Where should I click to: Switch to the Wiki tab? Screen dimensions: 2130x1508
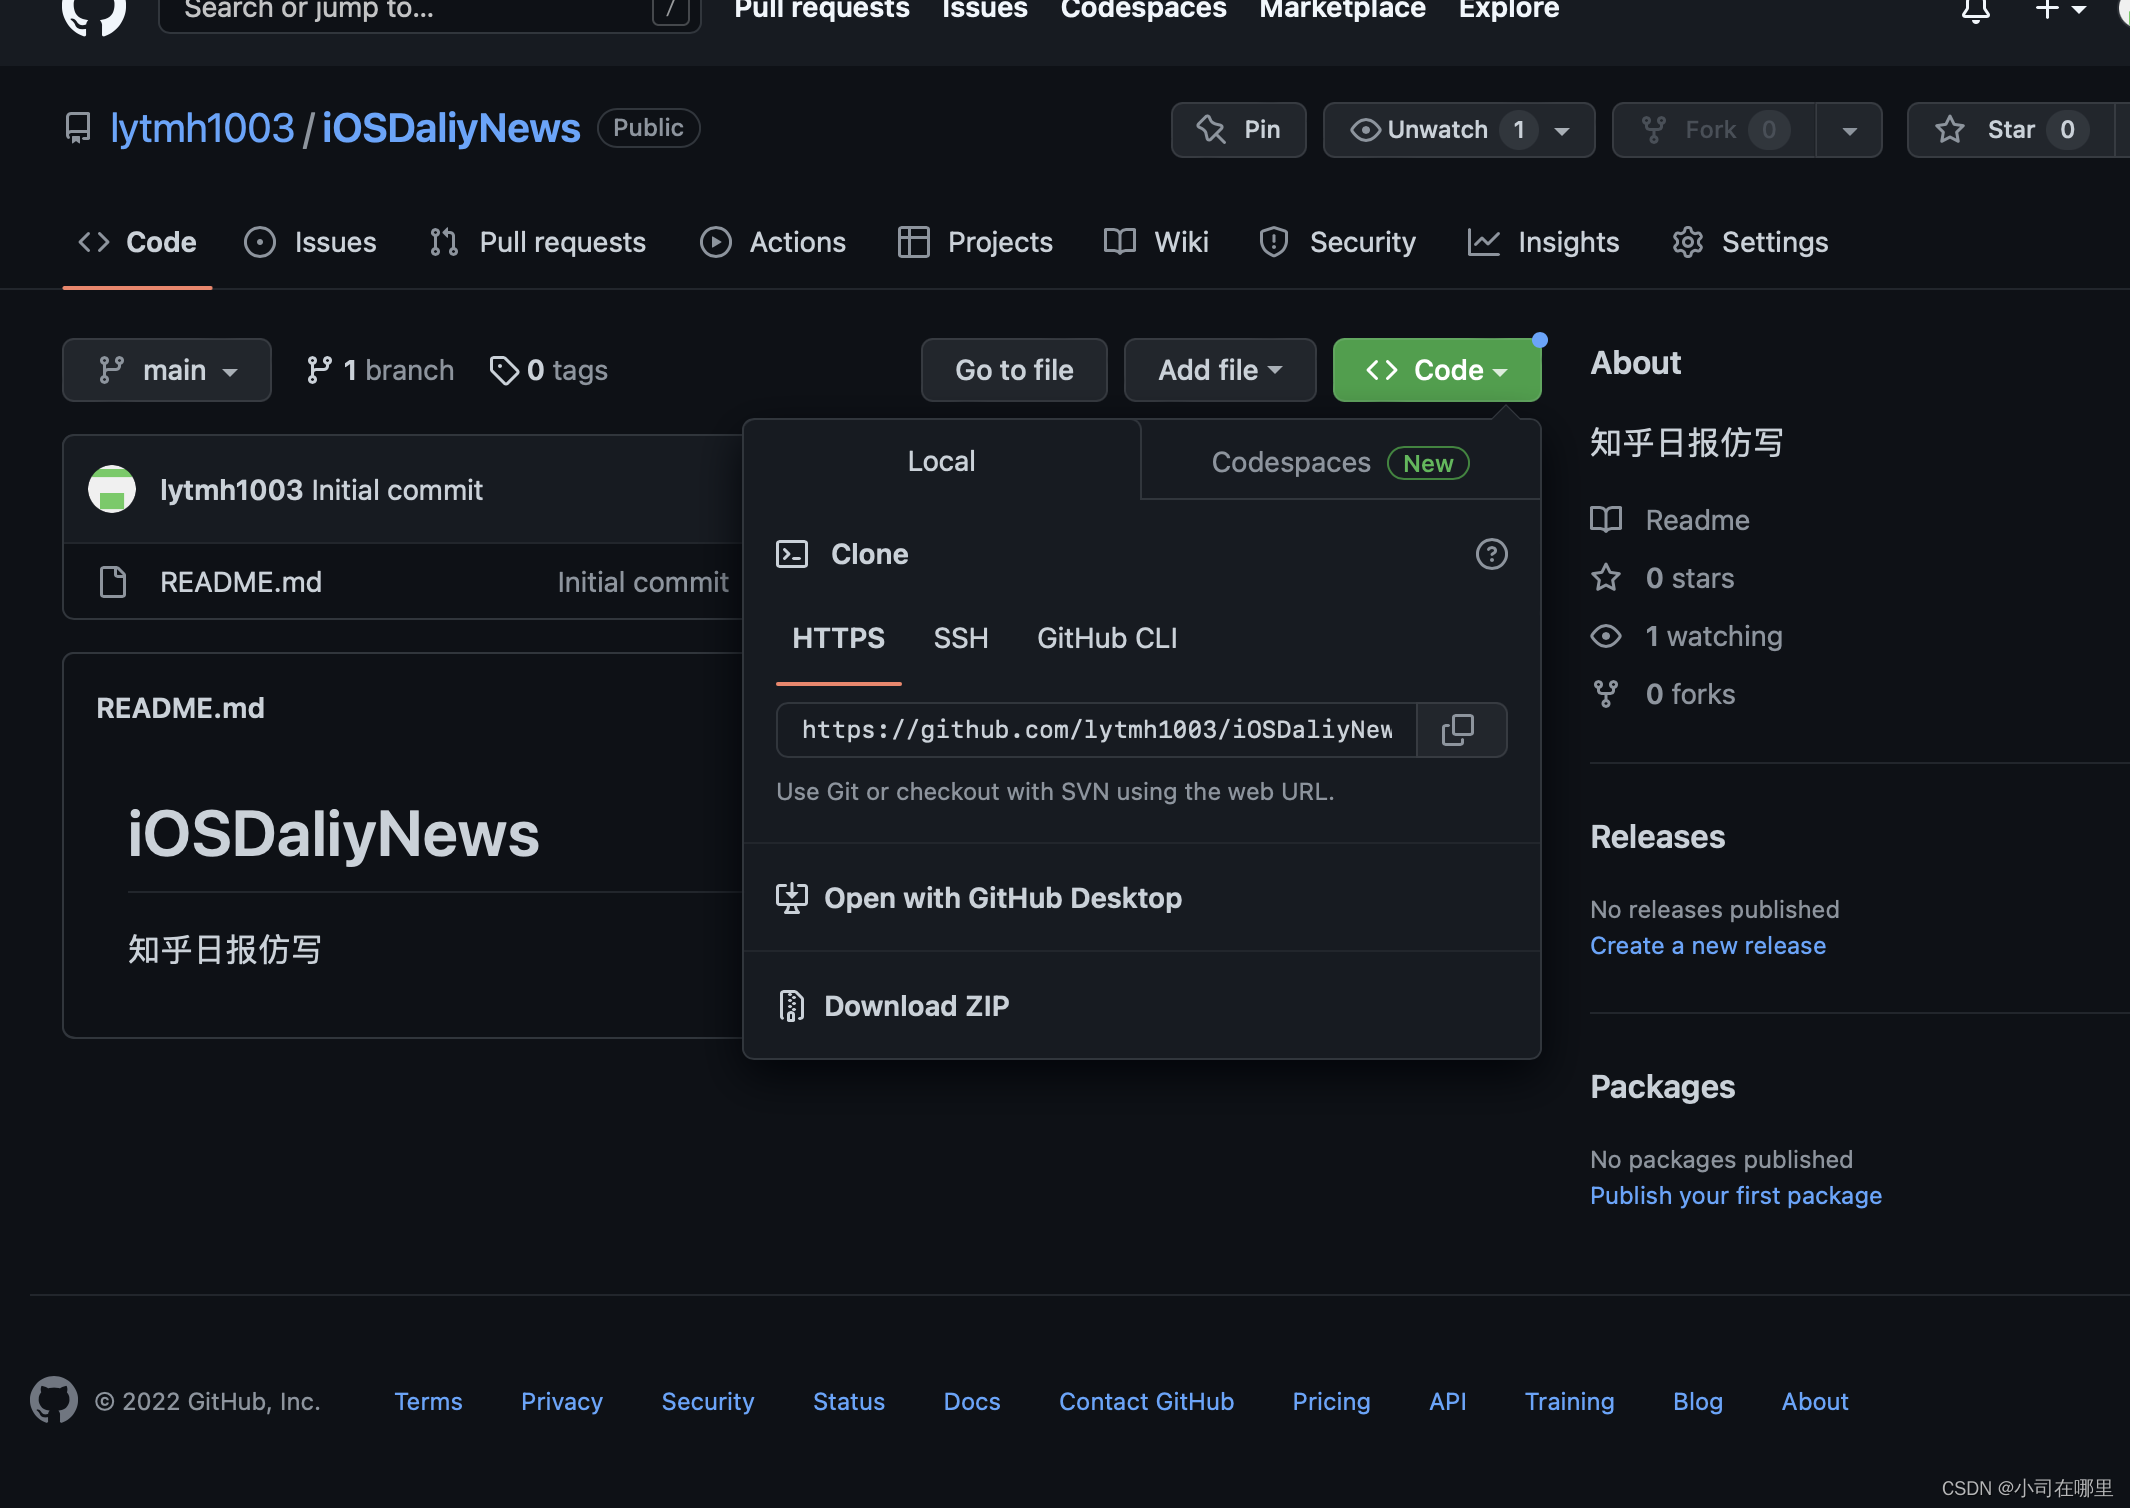[1156, 242]
